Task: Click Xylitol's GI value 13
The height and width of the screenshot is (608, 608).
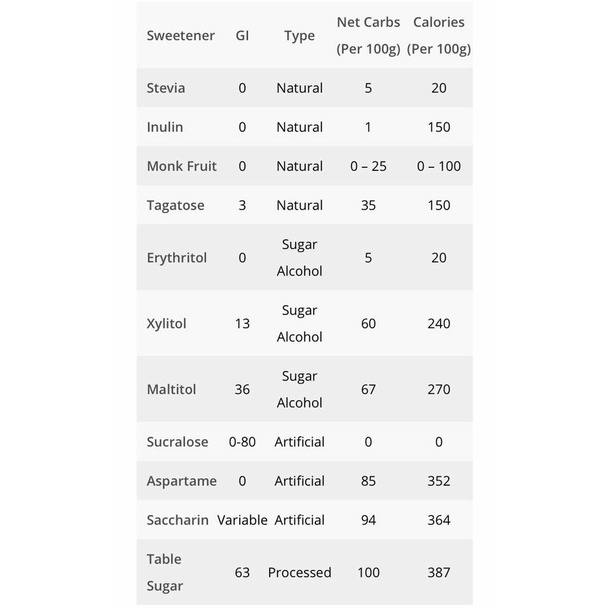Action: click(242, 324)
